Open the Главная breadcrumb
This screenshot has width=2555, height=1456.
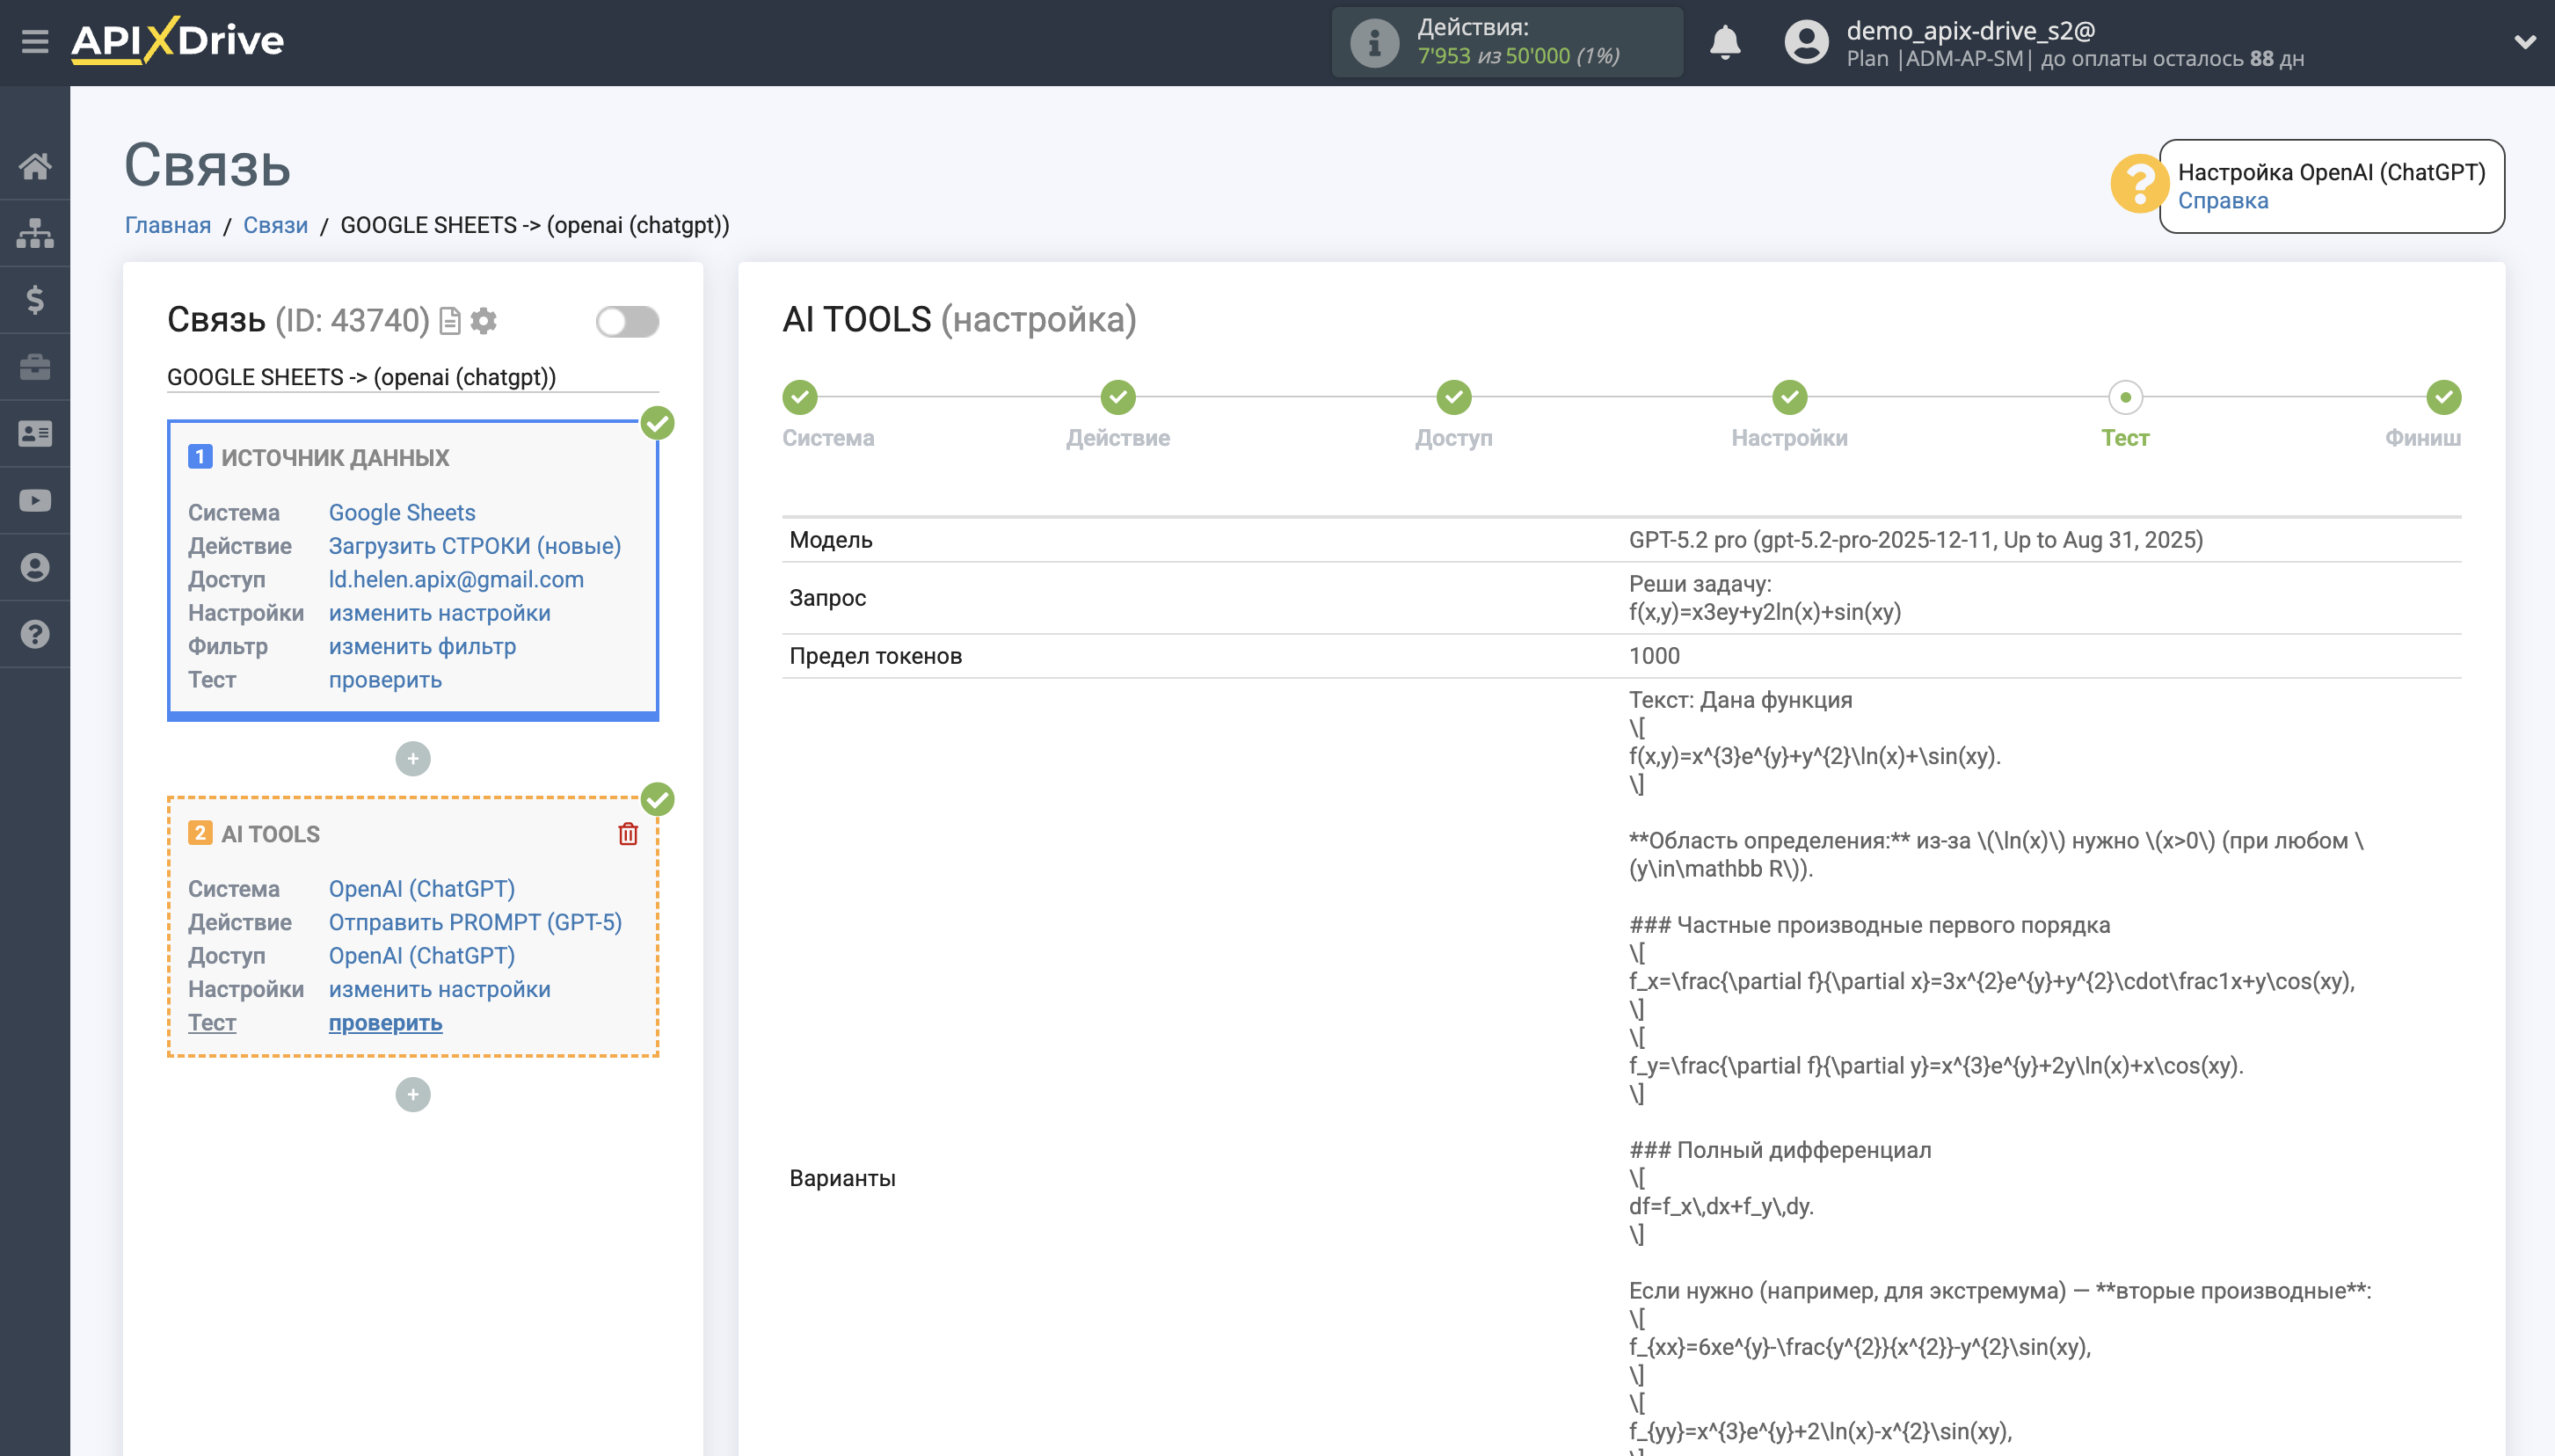(168, 225)
